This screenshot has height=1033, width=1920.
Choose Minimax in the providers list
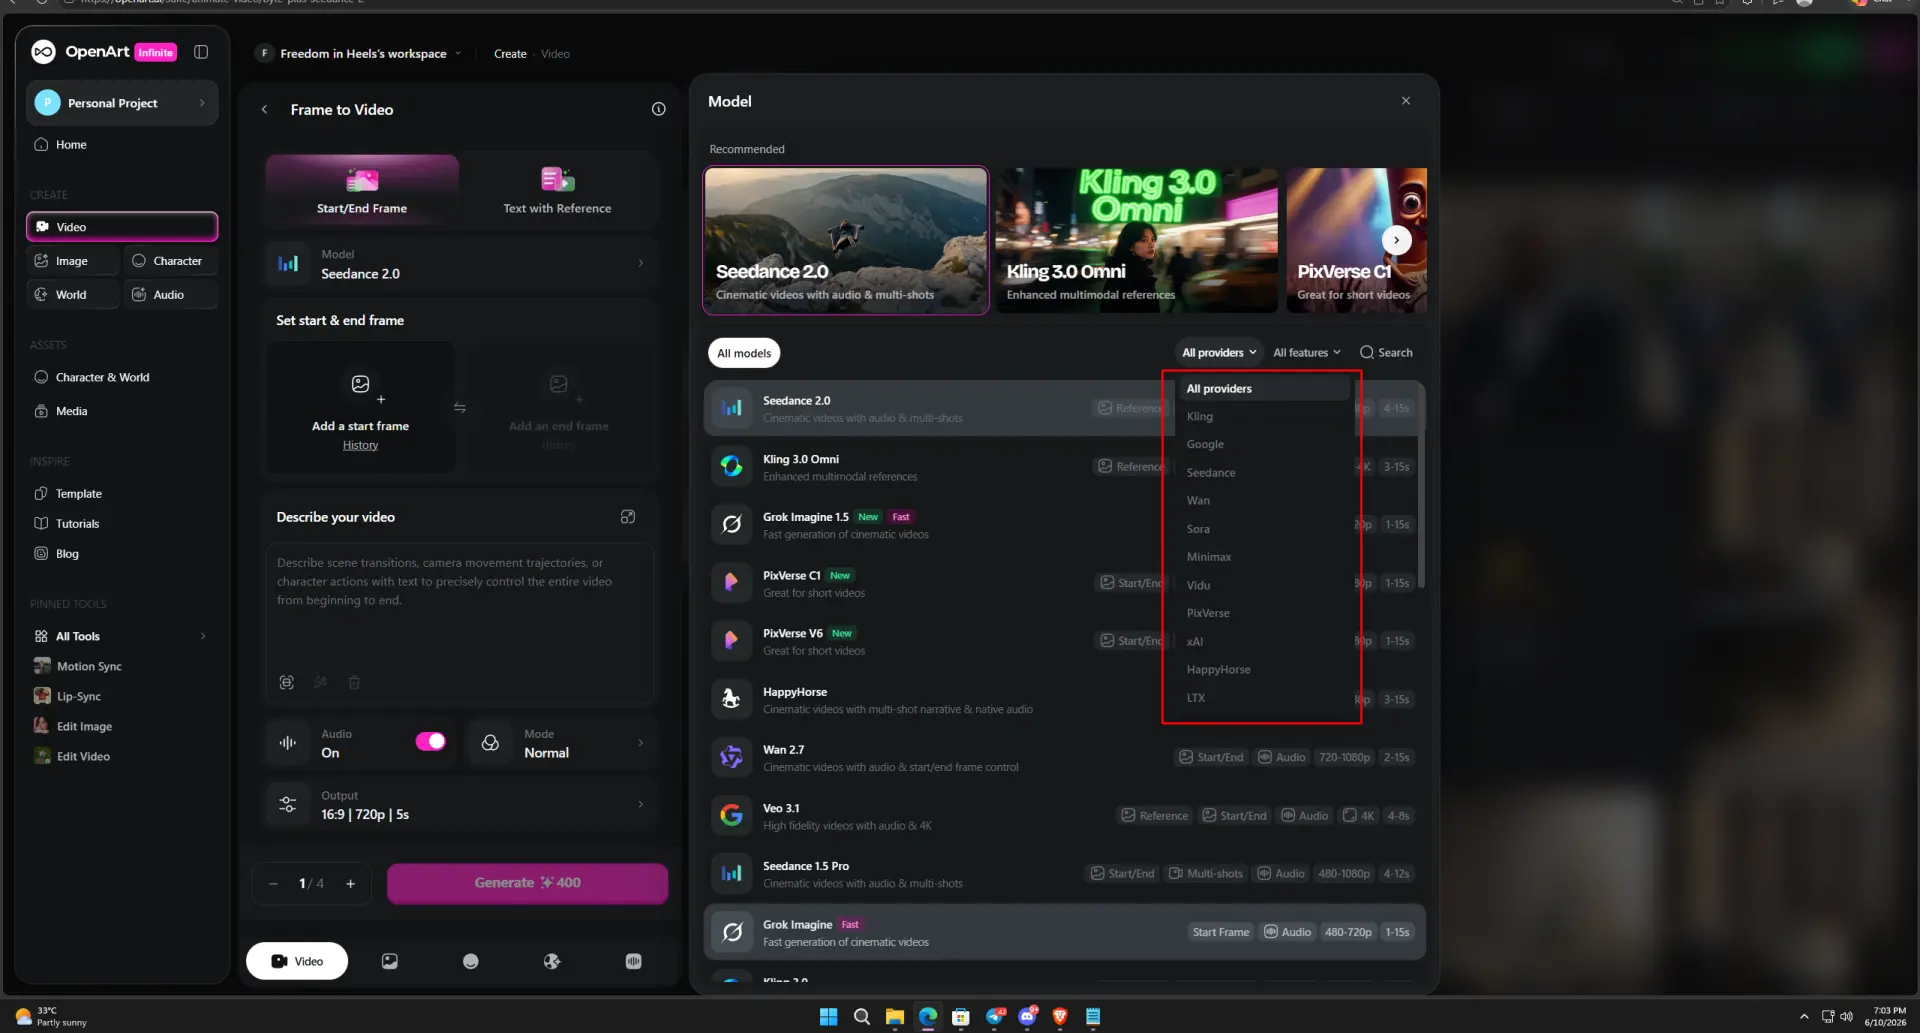point(1262,557)
